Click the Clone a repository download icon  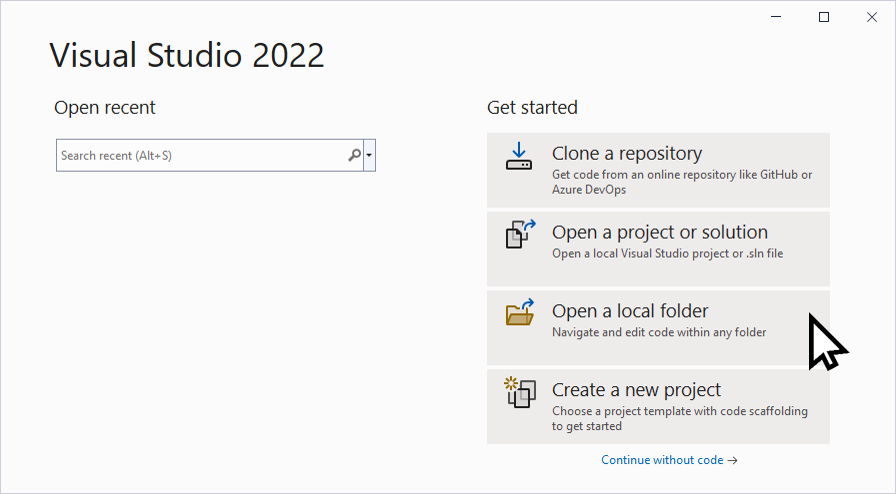519,156
